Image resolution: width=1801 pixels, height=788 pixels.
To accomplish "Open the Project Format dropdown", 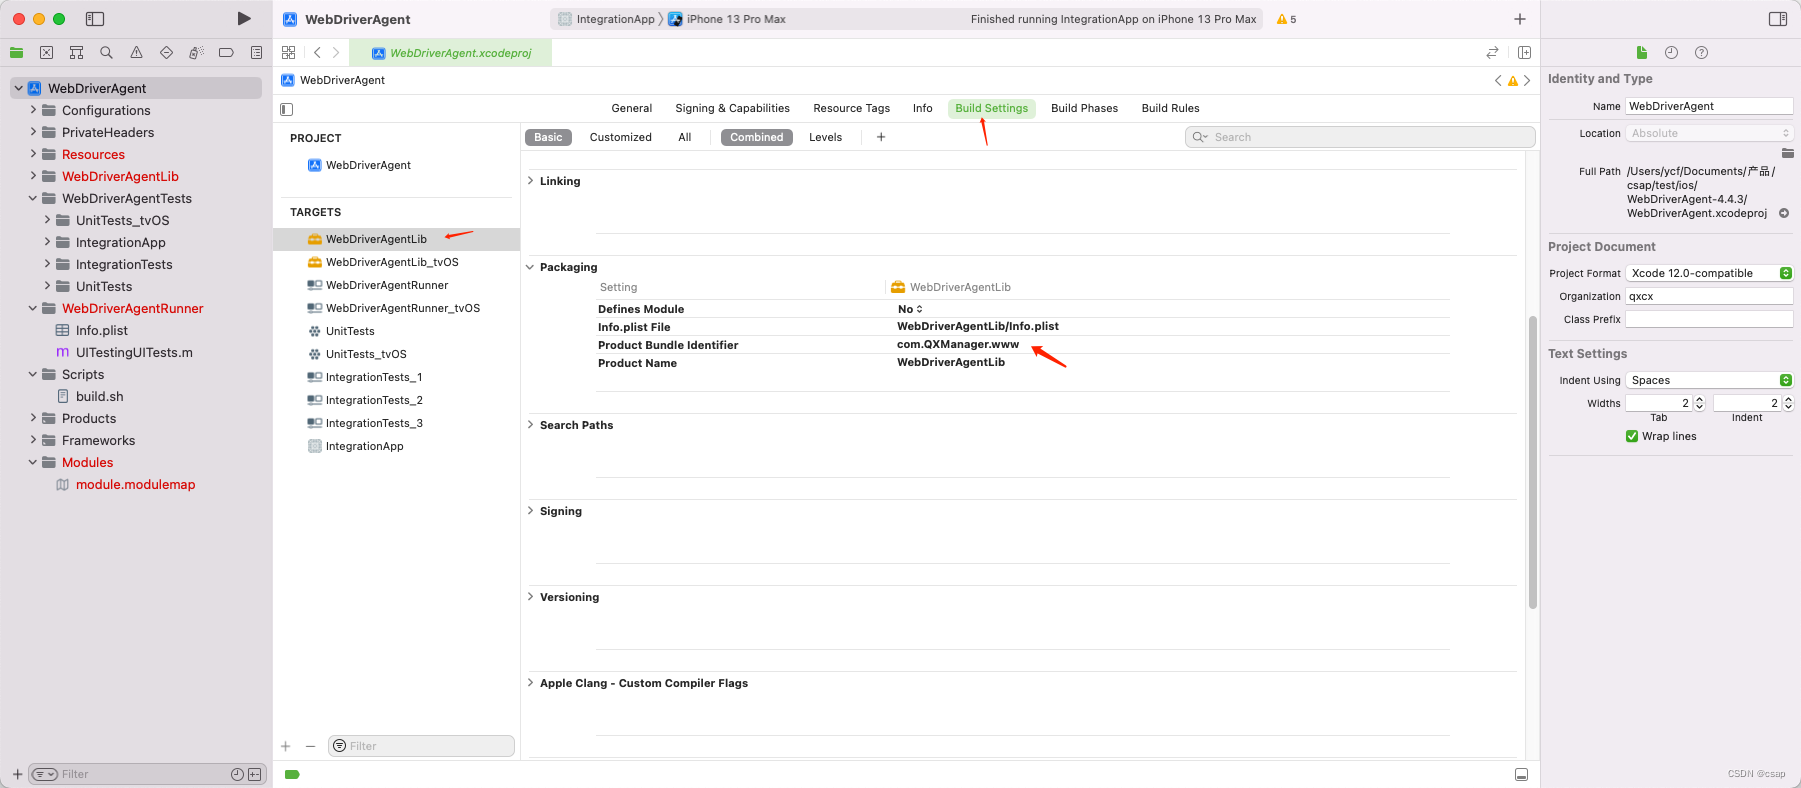I will tap(1709, 273).
